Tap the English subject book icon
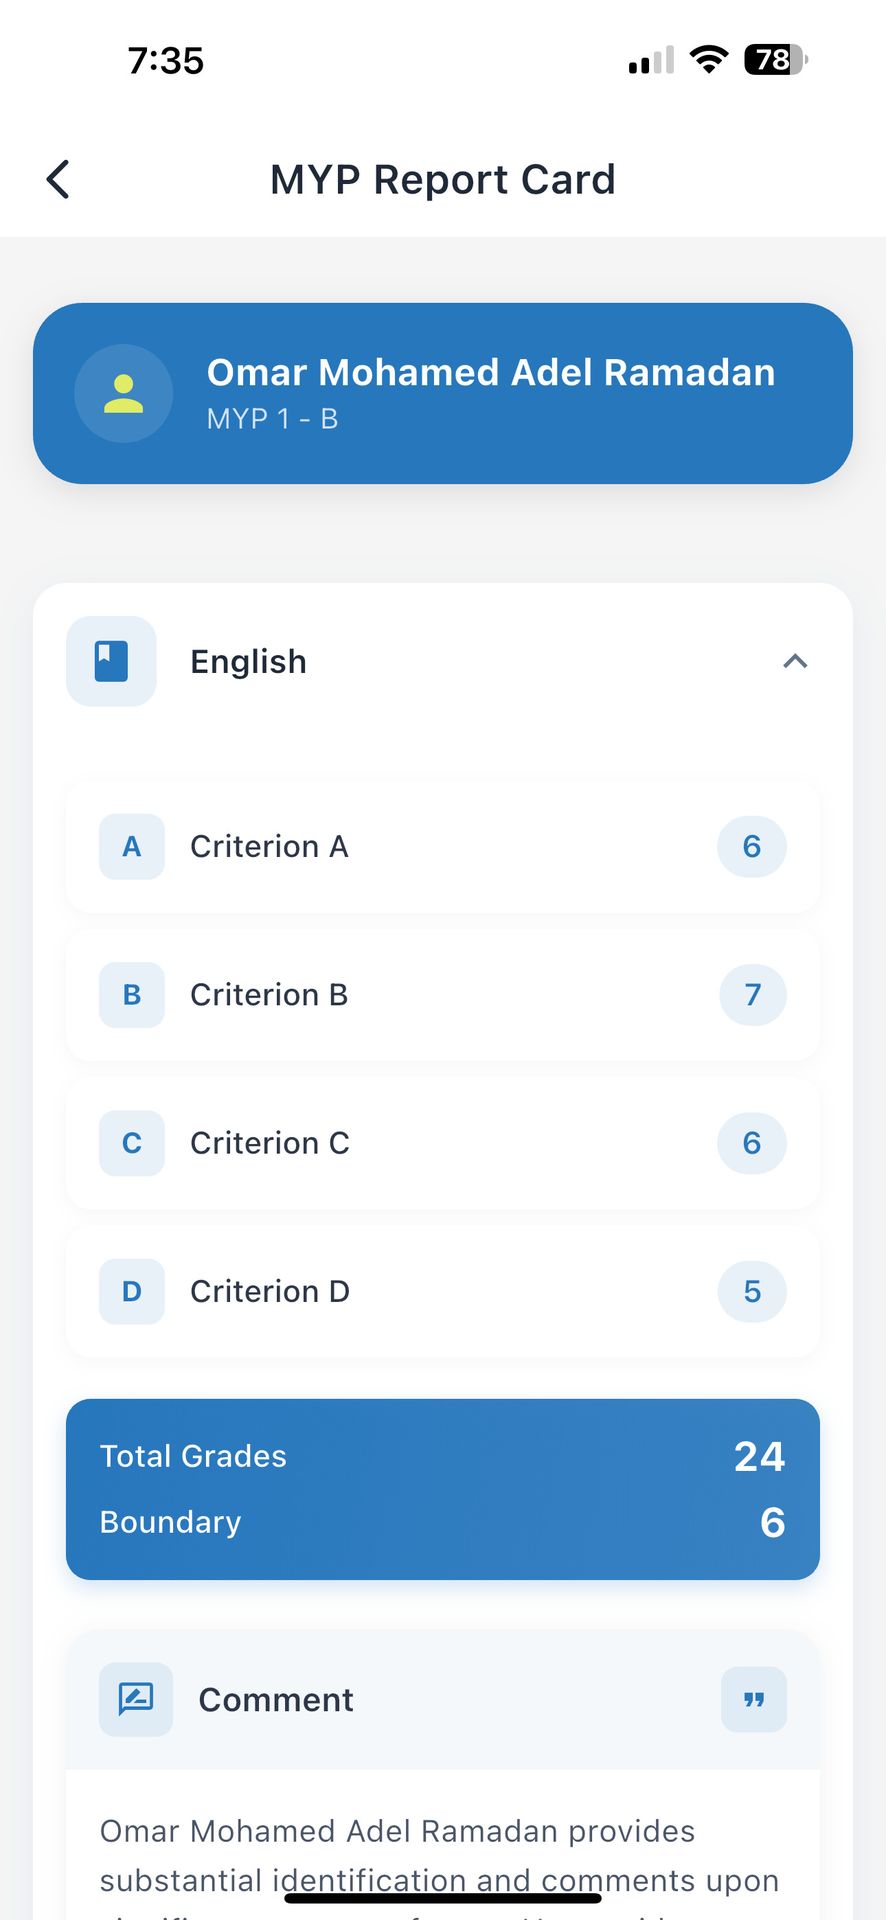Viewport: 886px width, 1920px height. 111,662
